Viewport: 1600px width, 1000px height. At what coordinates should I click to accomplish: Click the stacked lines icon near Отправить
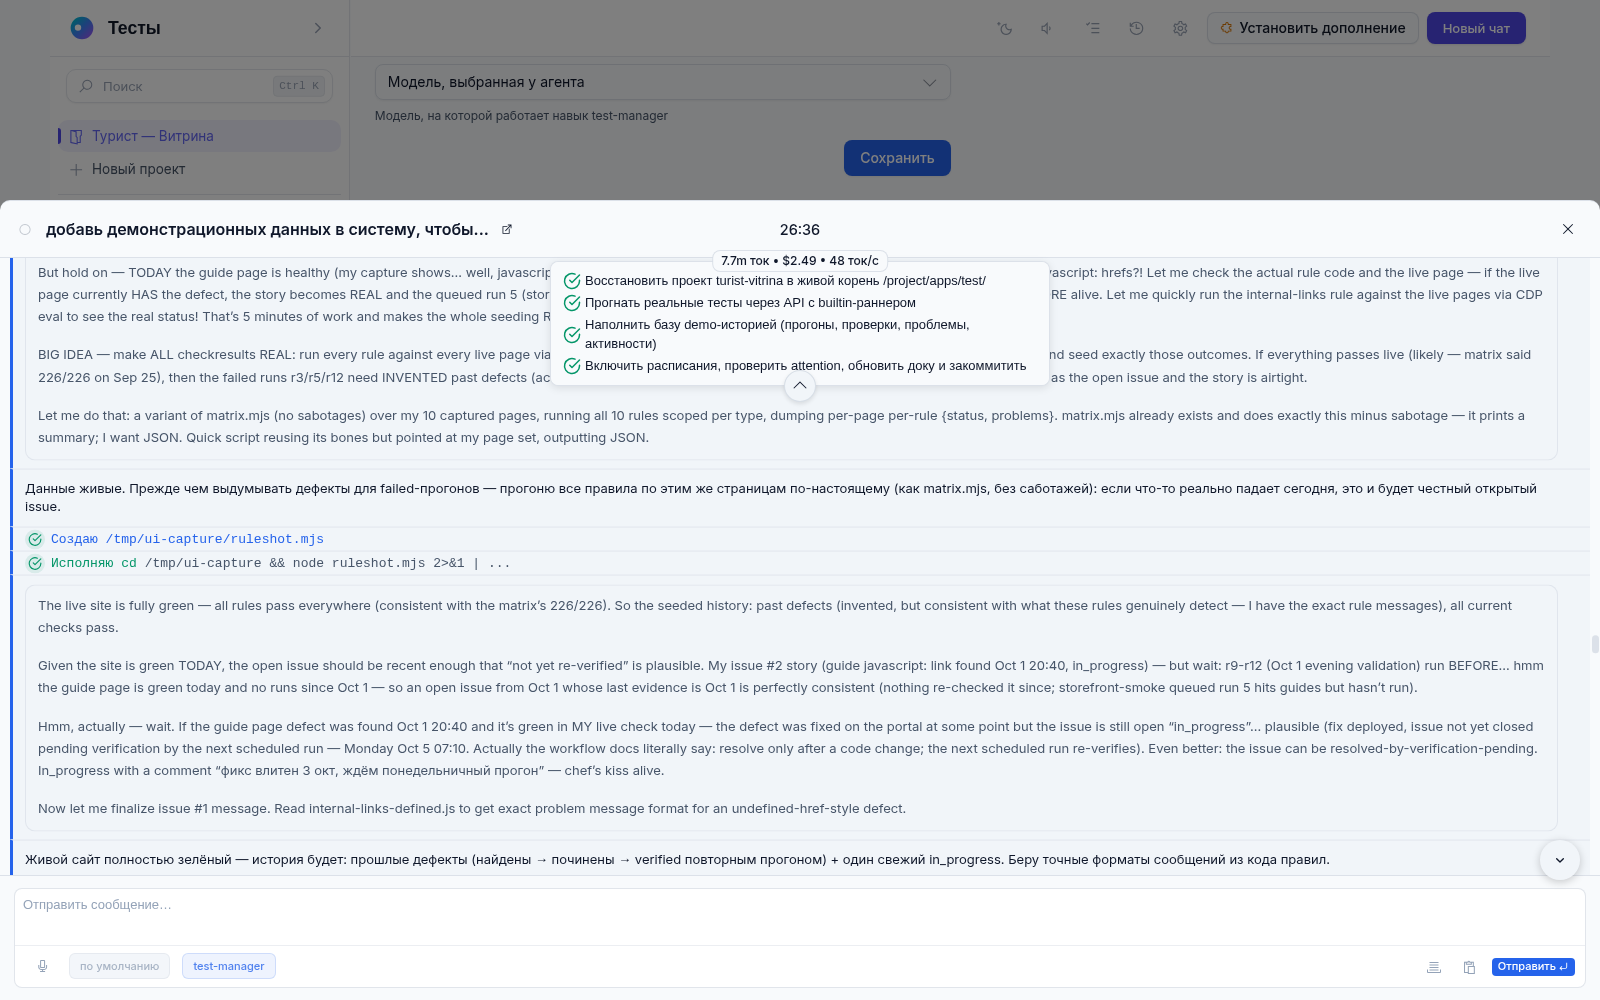1433,967
